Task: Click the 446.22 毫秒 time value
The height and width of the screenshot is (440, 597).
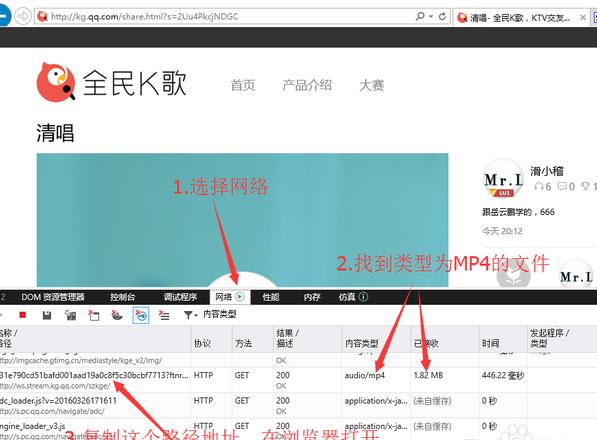Action: point(503,375)
